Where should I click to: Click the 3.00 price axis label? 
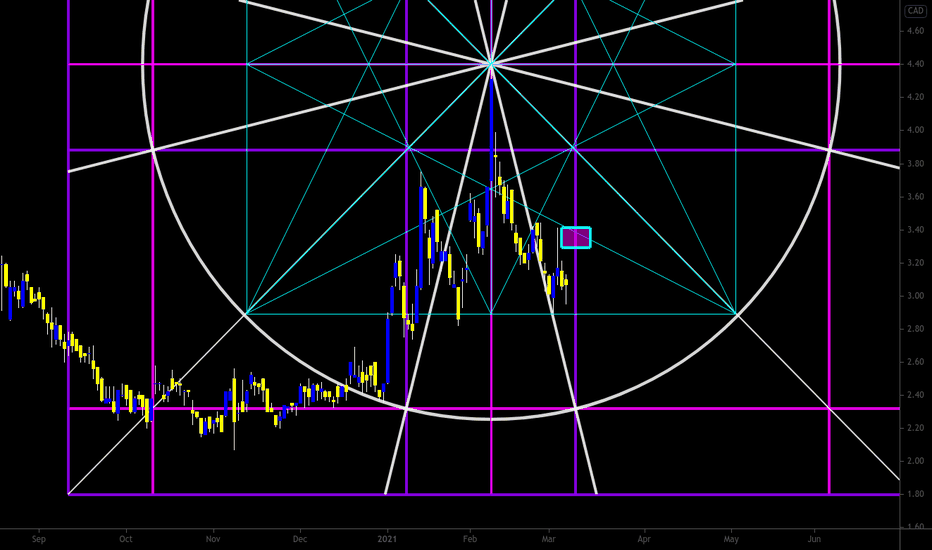(x=915, y=296)
